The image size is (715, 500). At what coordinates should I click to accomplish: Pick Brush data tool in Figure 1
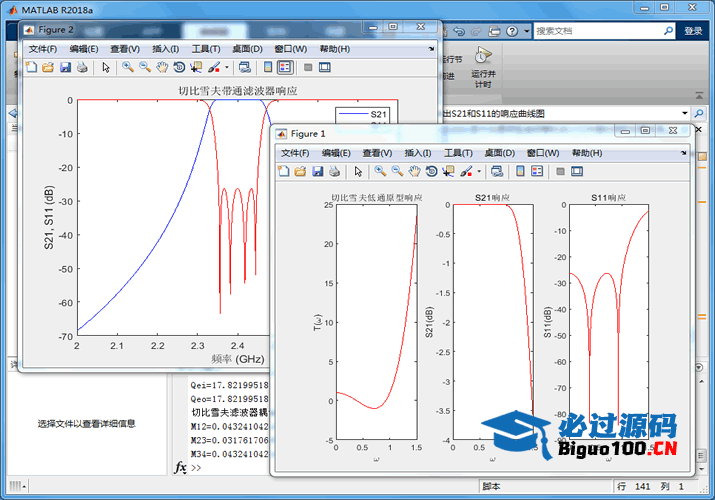coord(466,171)
